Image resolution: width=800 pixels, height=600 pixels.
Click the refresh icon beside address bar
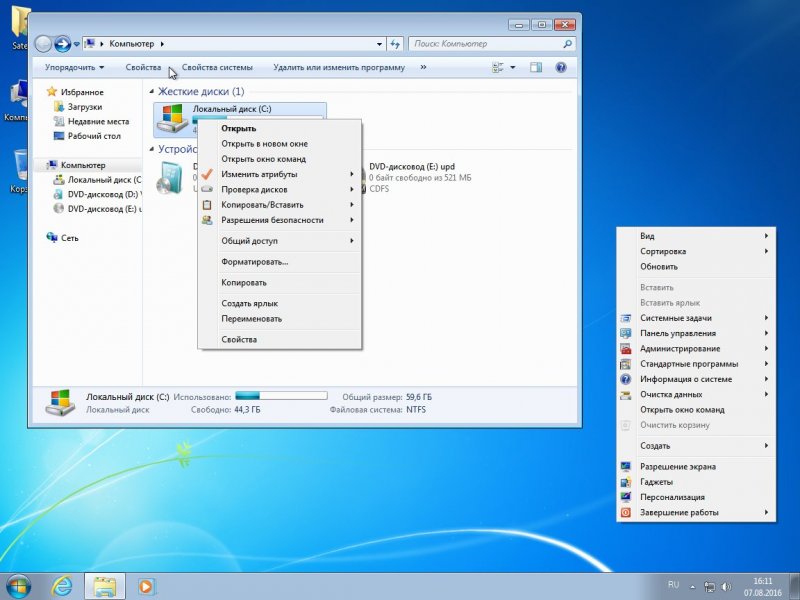pos(395,44)
